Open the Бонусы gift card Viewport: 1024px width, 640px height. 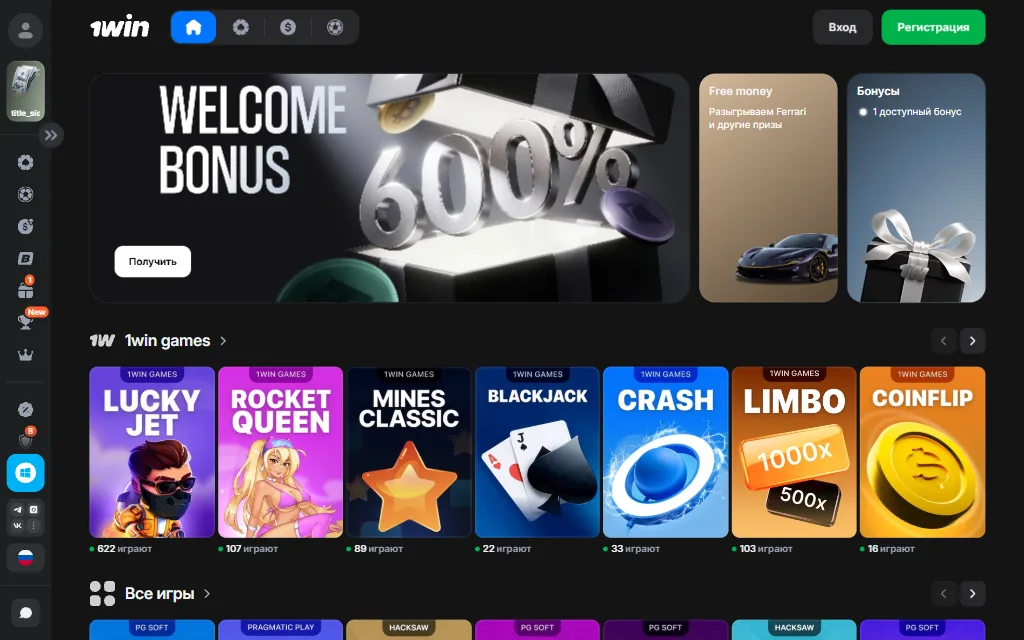916,187
